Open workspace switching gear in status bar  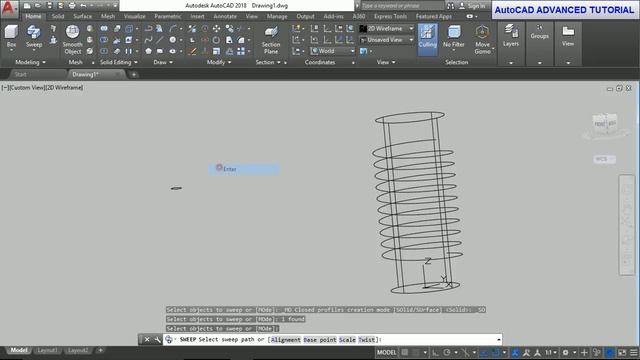coord(566,352)
